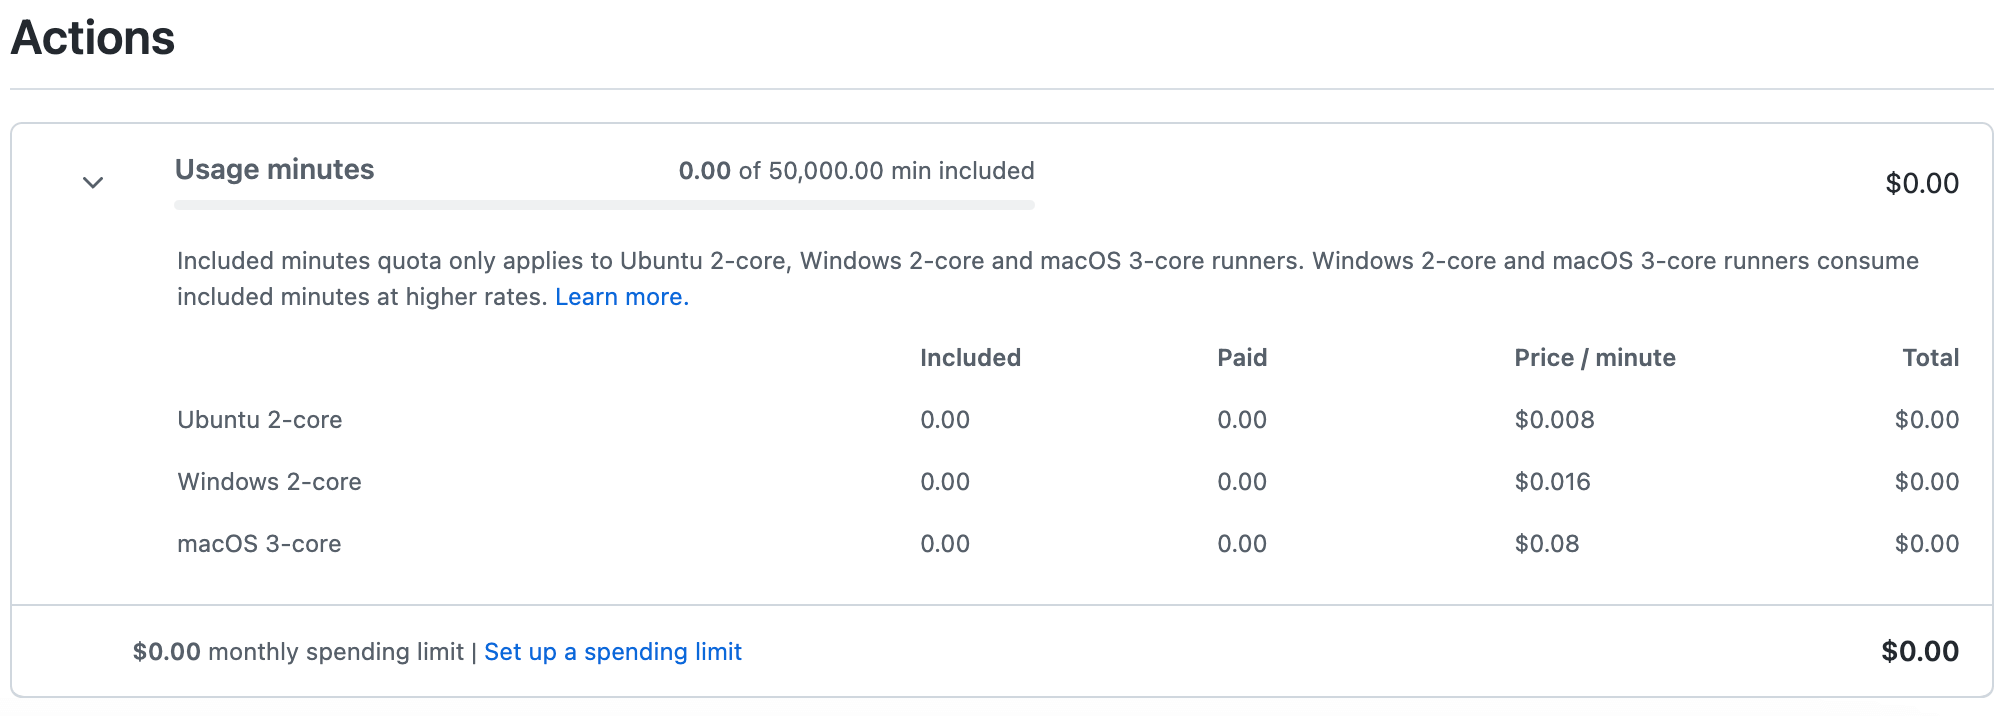The height and width of the screenshot is (716, 2004).
Task: Open the Learn more link
Action: (621, 297)
